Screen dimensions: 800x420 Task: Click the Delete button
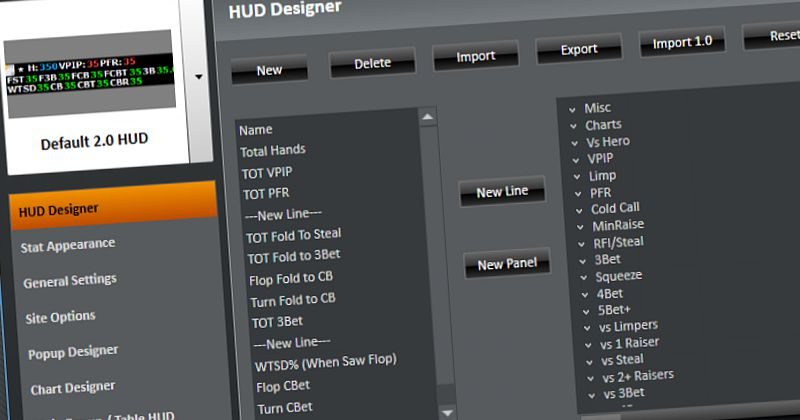pos(372,63)
